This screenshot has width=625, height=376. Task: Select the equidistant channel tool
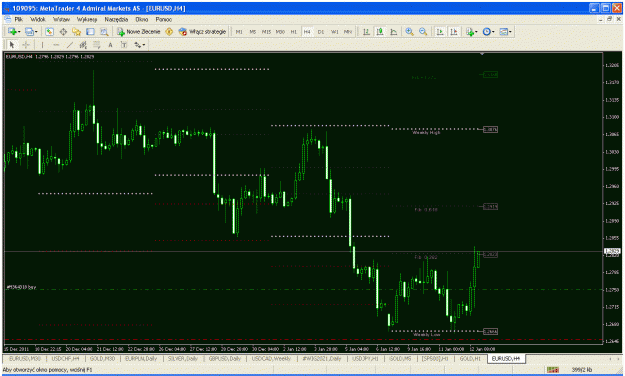[83, 45]
